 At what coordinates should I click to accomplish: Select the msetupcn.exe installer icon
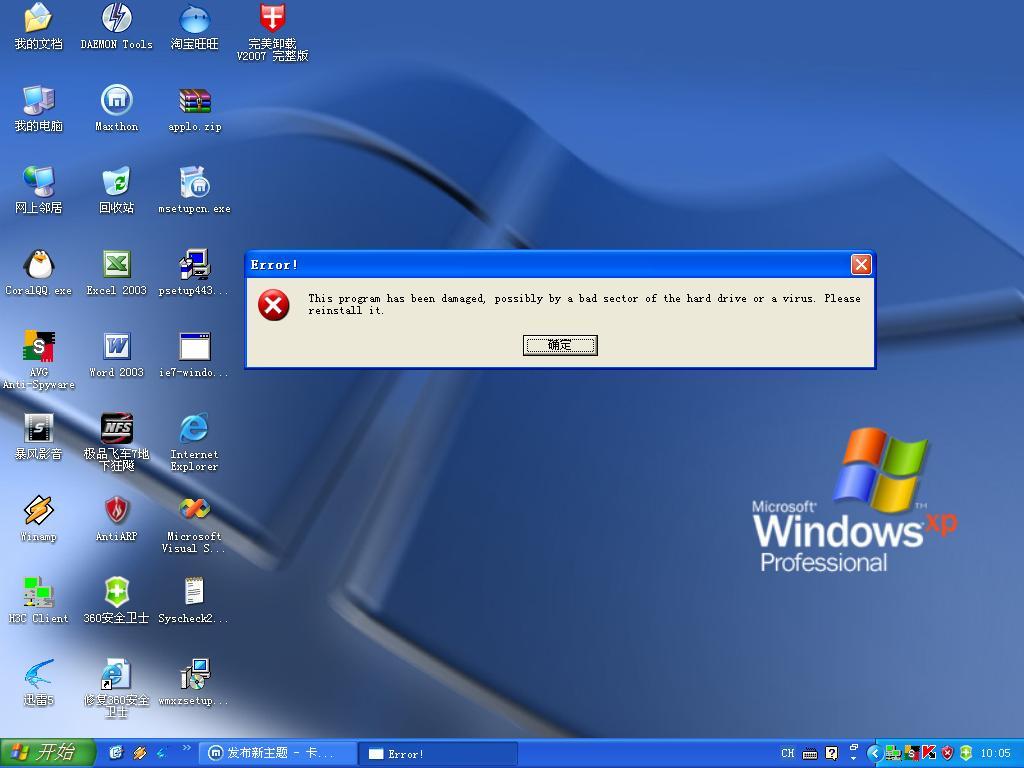click(x=194, y=191)
